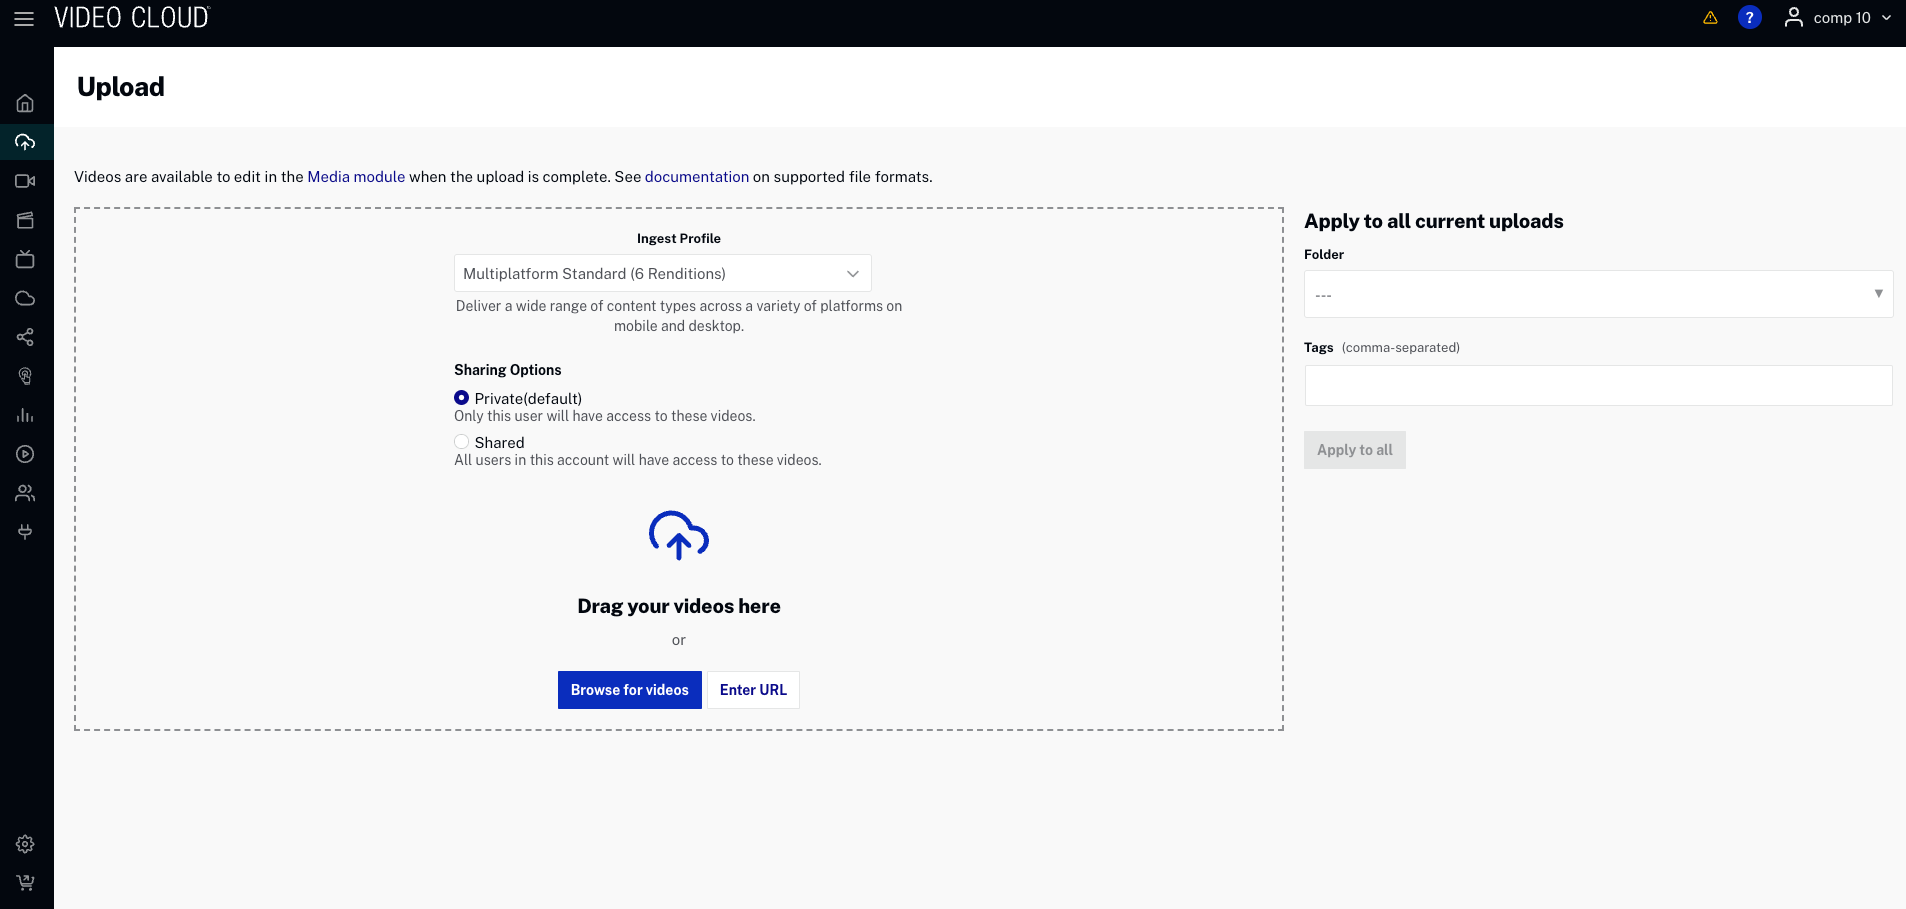Click the play circle icon in sidebar

[x=25, y=454]
